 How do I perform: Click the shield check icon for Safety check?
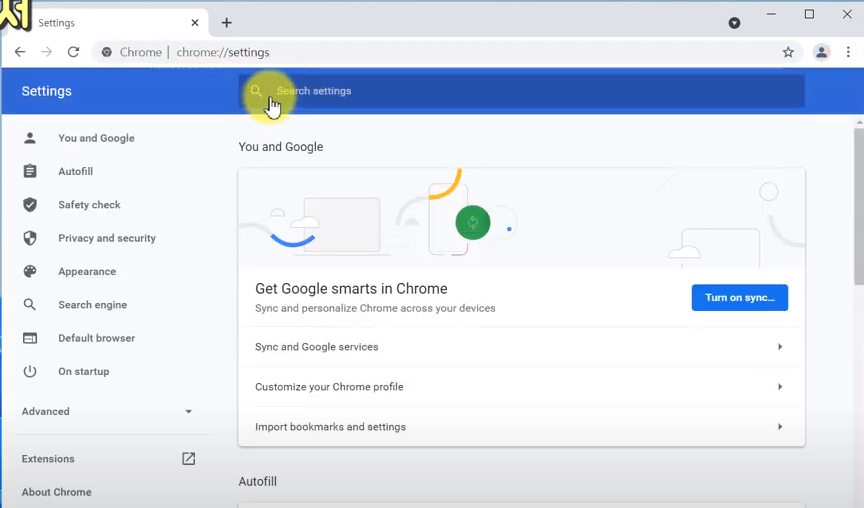pos(30,204)
